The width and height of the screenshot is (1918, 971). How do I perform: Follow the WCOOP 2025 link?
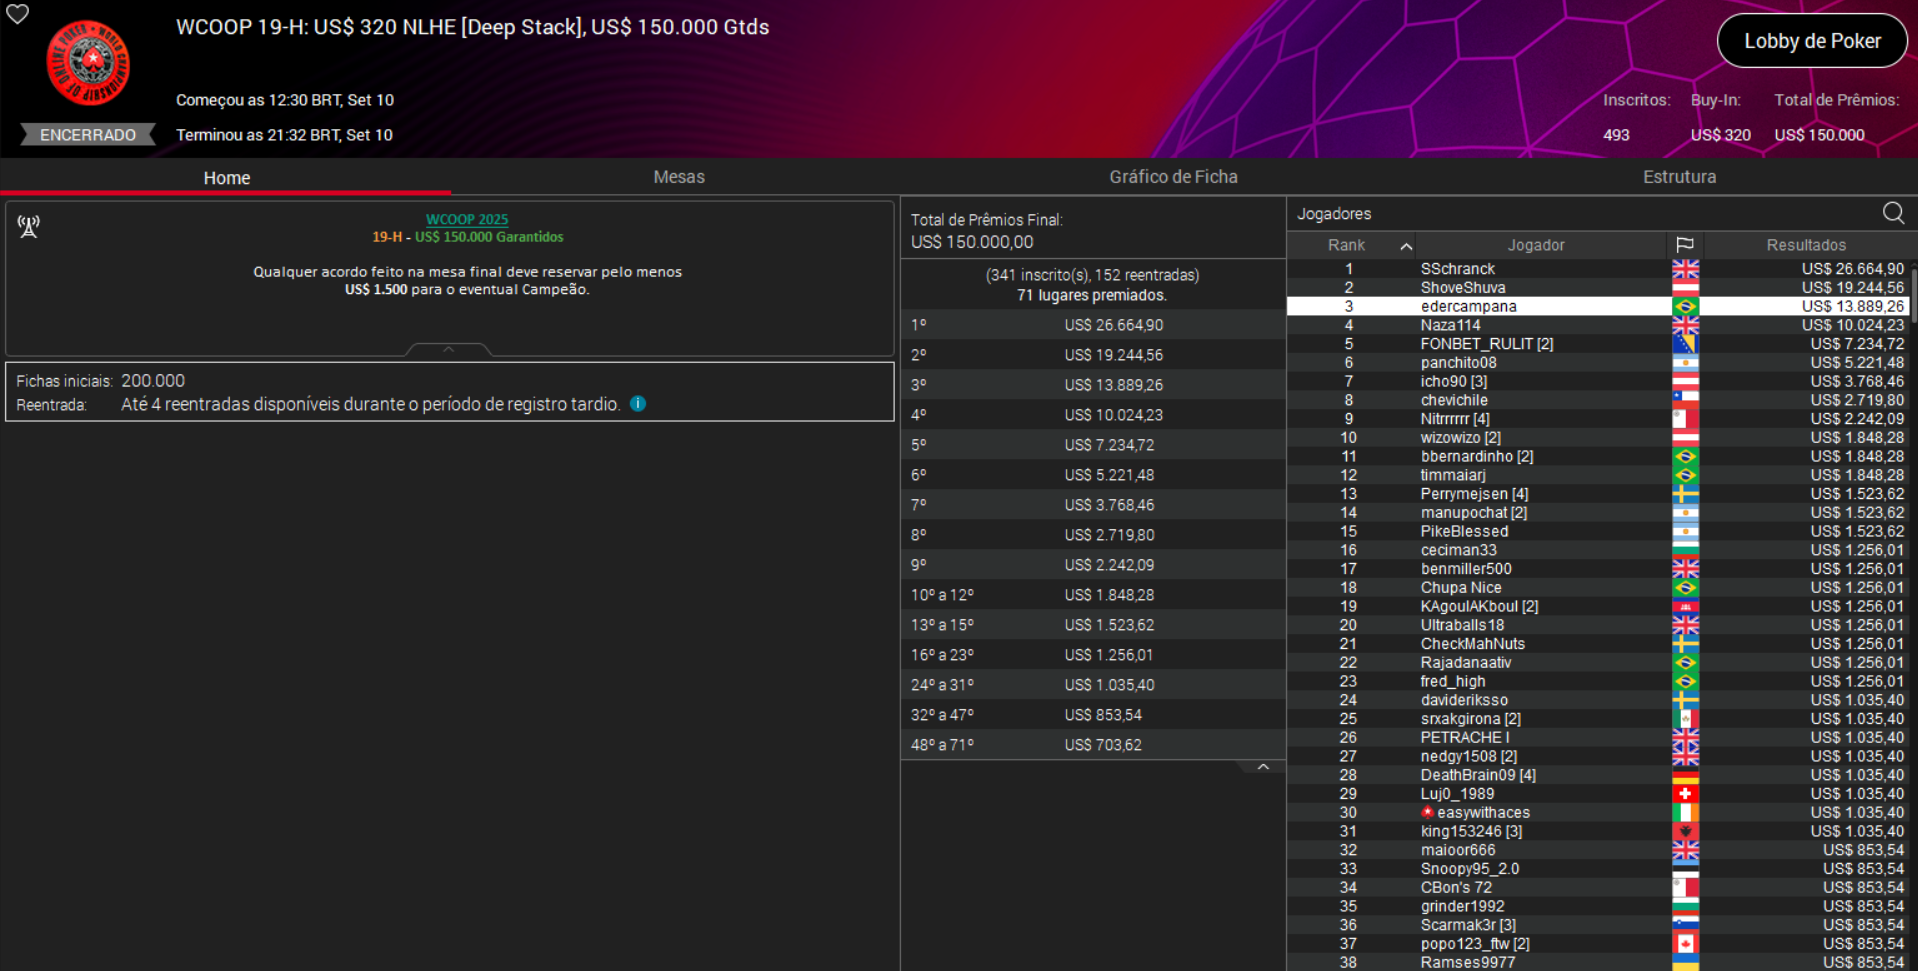pos(467,219)
